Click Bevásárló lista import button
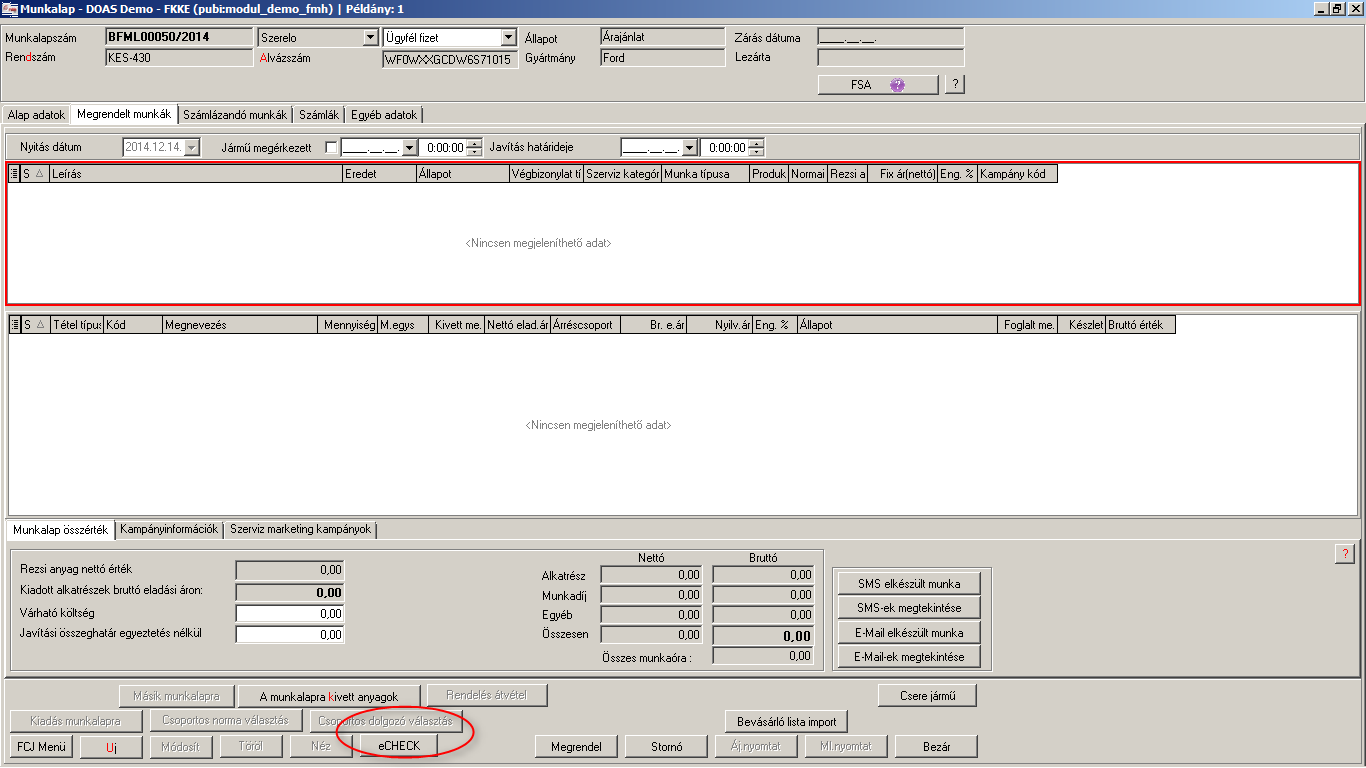This screenshot has width=1366, height=768. pyautogui.click(x=786, y=721)
